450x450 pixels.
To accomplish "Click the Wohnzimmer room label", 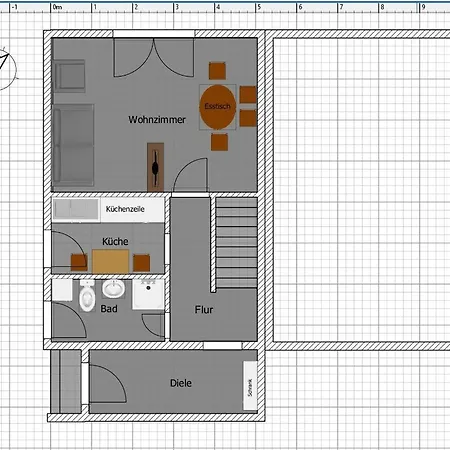I will pos(157,120).
